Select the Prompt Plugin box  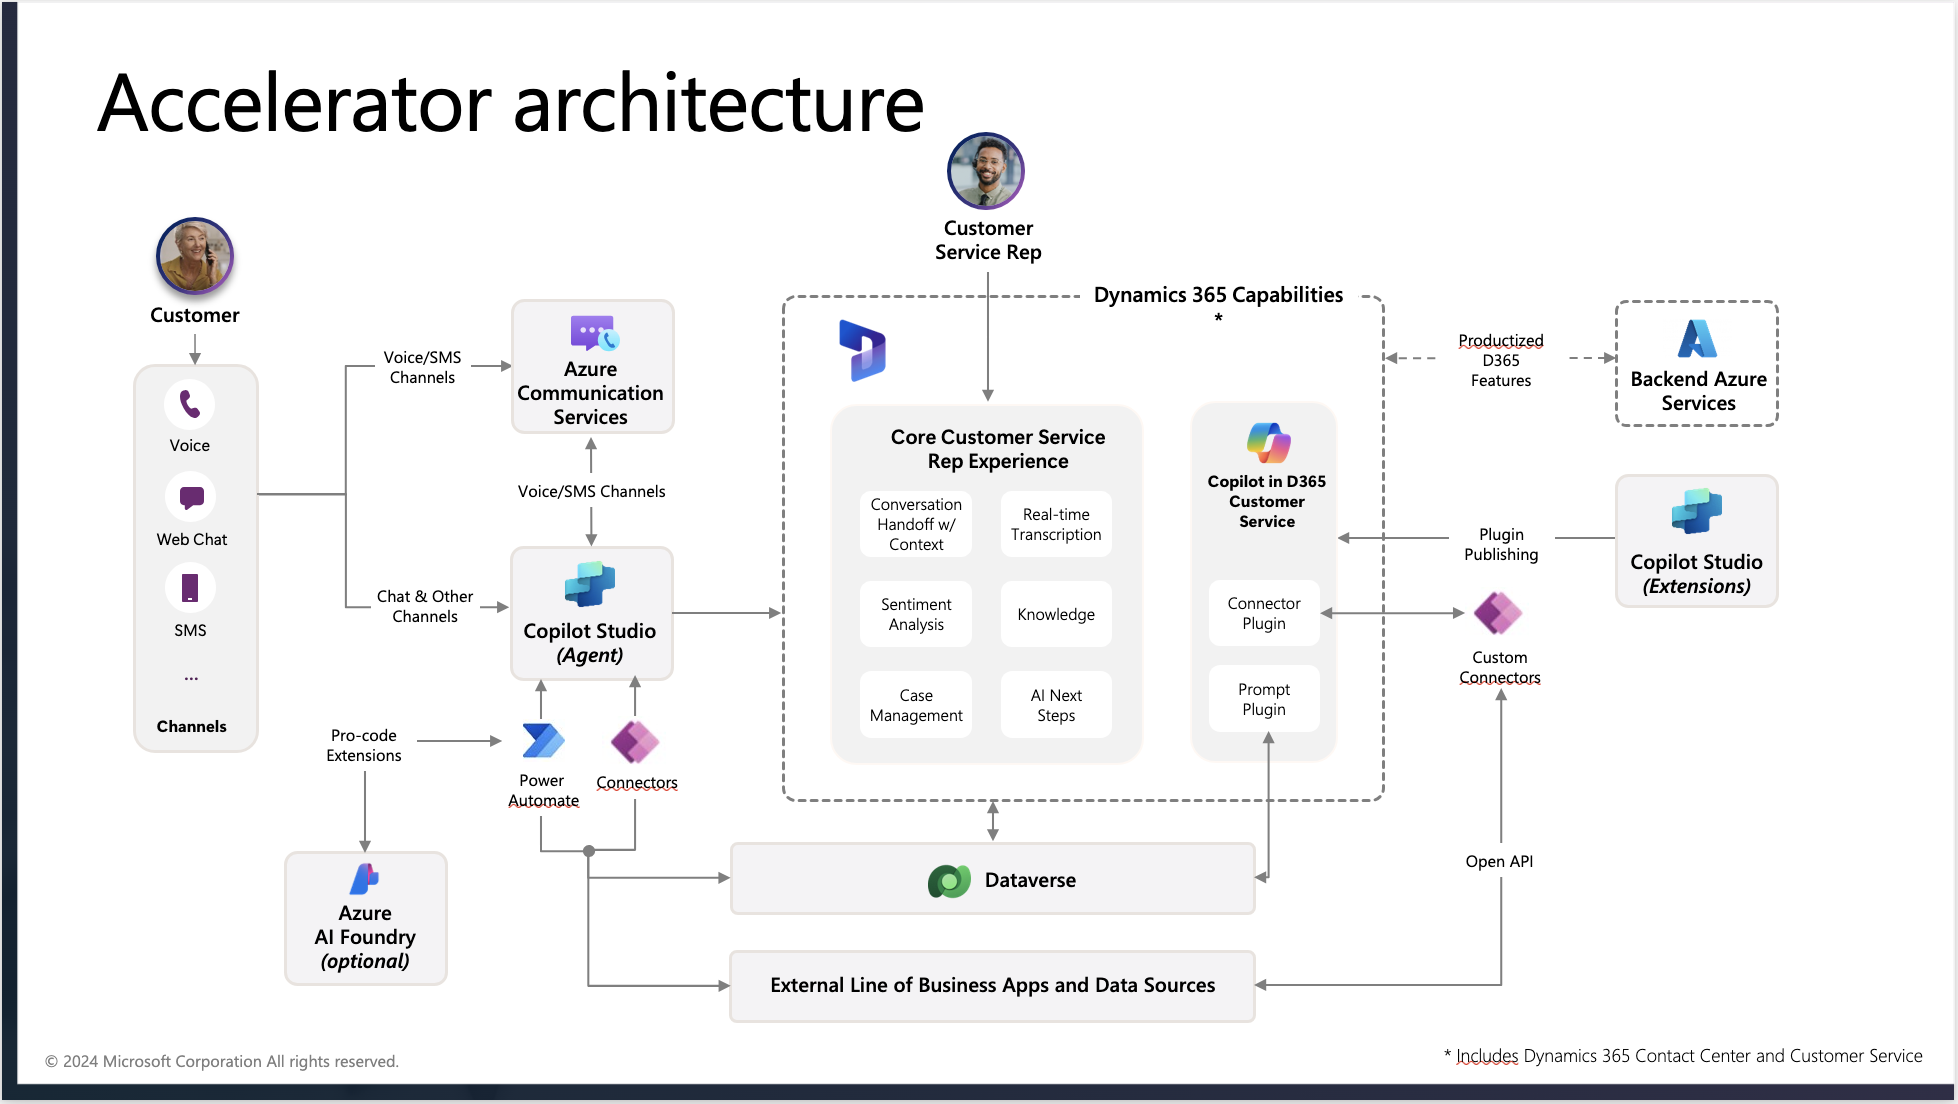pyautogui.click(x=1264, y=699)
